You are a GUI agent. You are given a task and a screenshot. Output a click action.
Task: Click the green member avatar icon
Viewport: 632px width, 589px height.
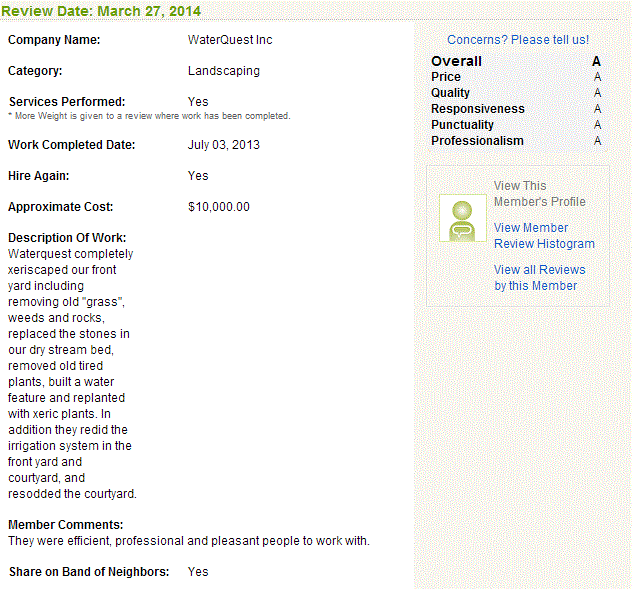pos(463,218)
